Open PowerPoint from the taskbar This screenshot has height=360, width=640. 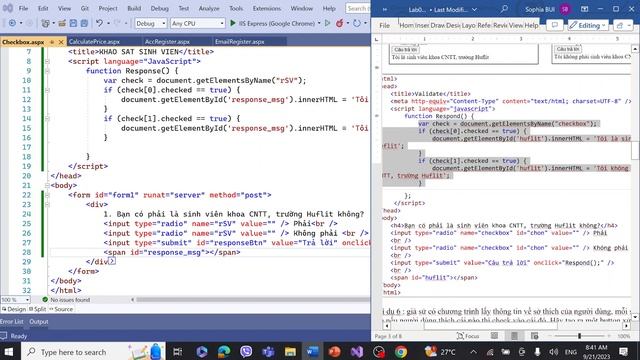[x=334, y=351]
